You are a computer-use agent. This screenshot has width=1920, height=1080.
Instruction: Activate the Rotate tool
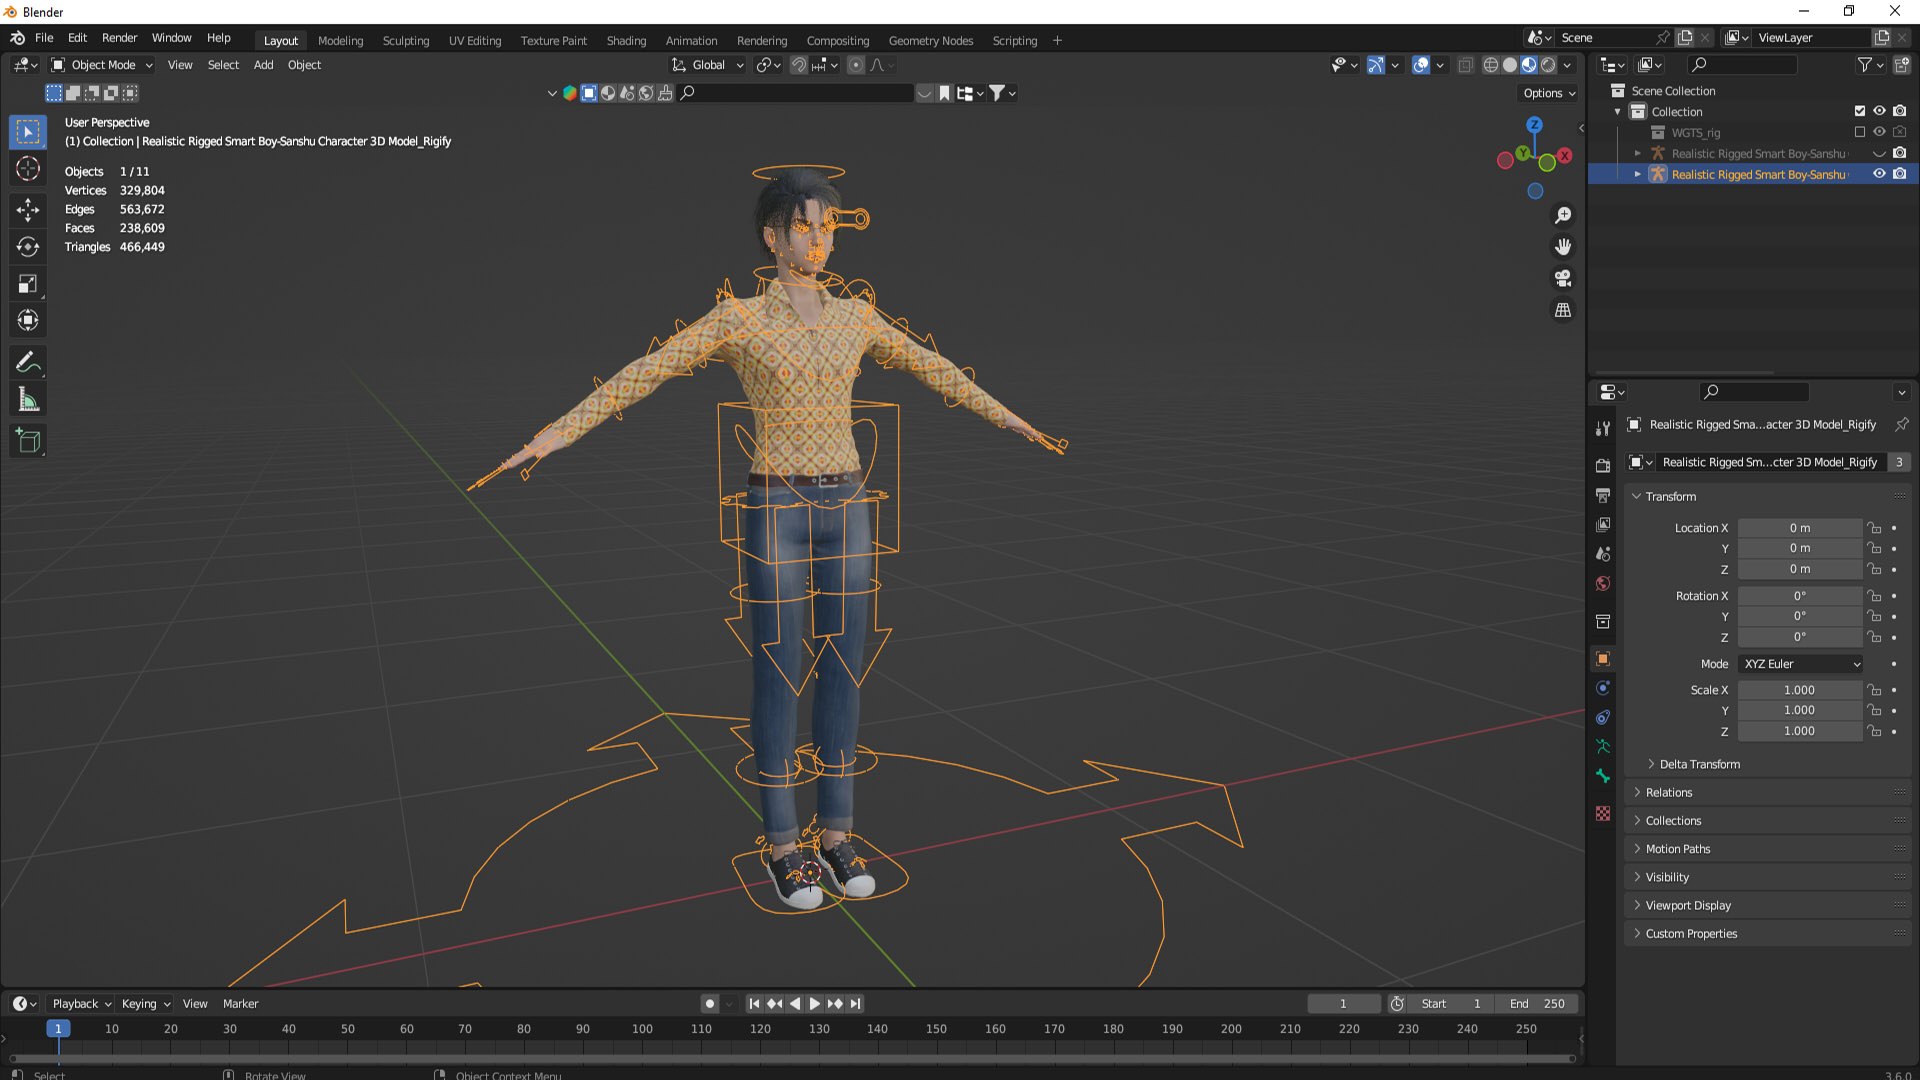click(28, 247)
